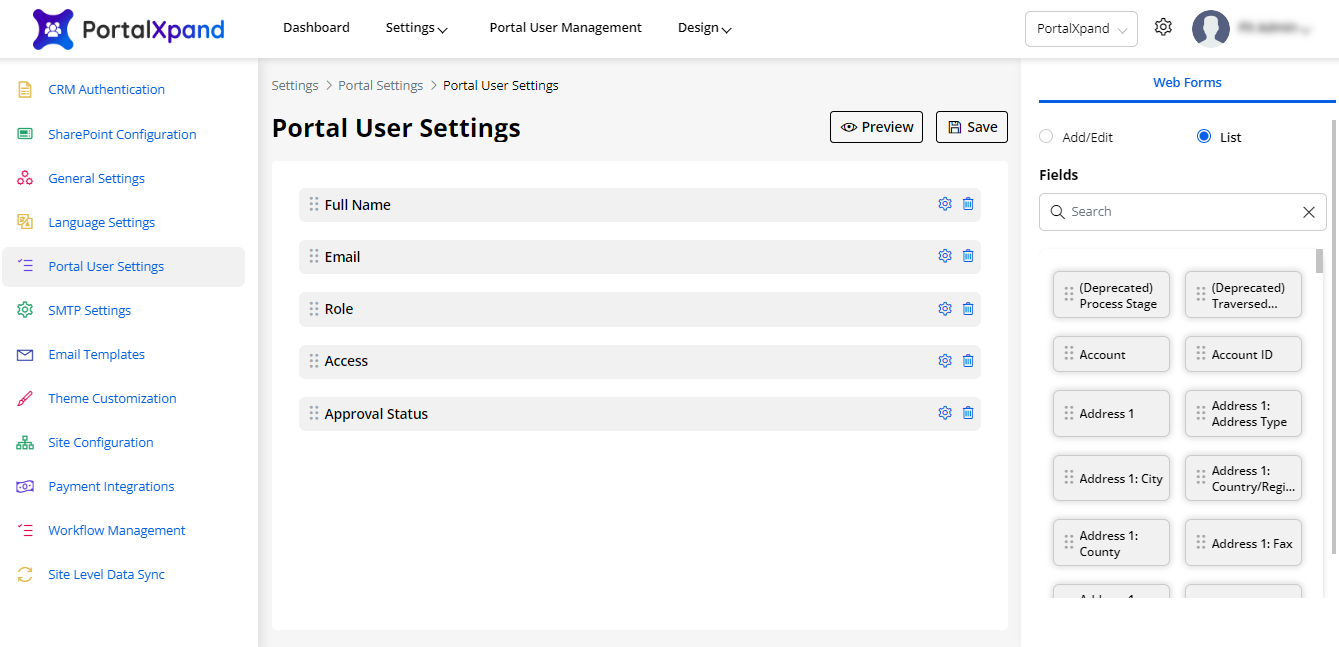Switch to the Web Forms tab
Image resolution: width=1339 pixels, height=647 pixels.
[1187, 83]
